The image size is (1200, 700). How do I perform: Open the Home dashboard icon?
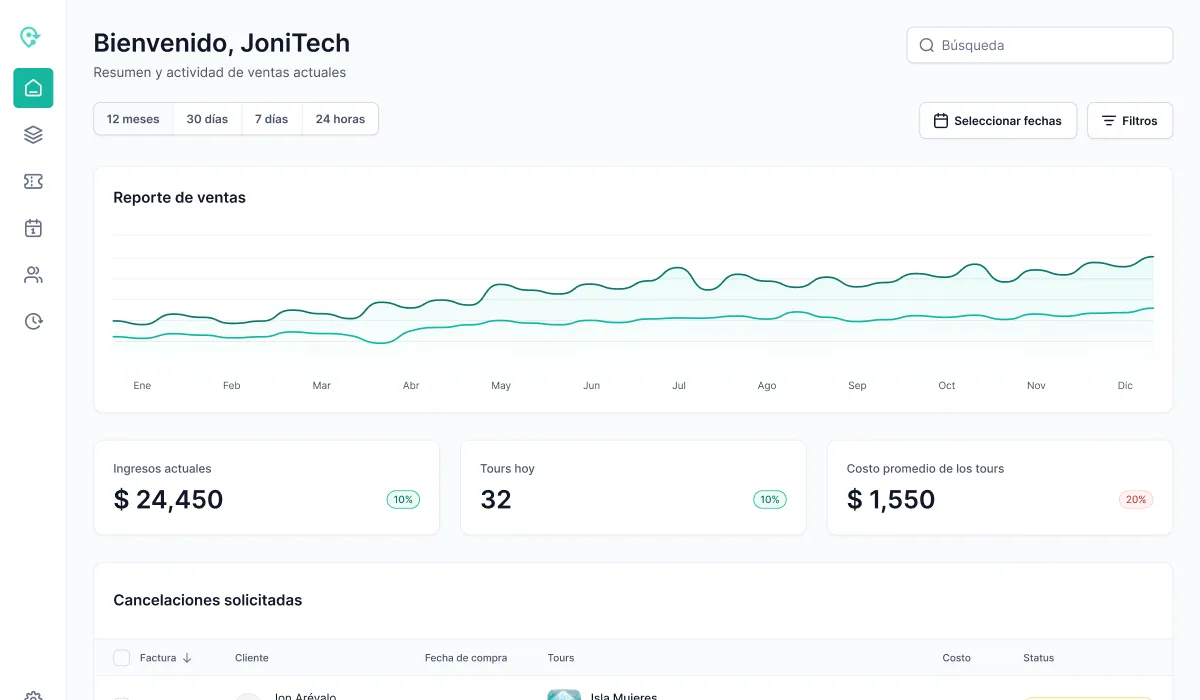(33, 88)
